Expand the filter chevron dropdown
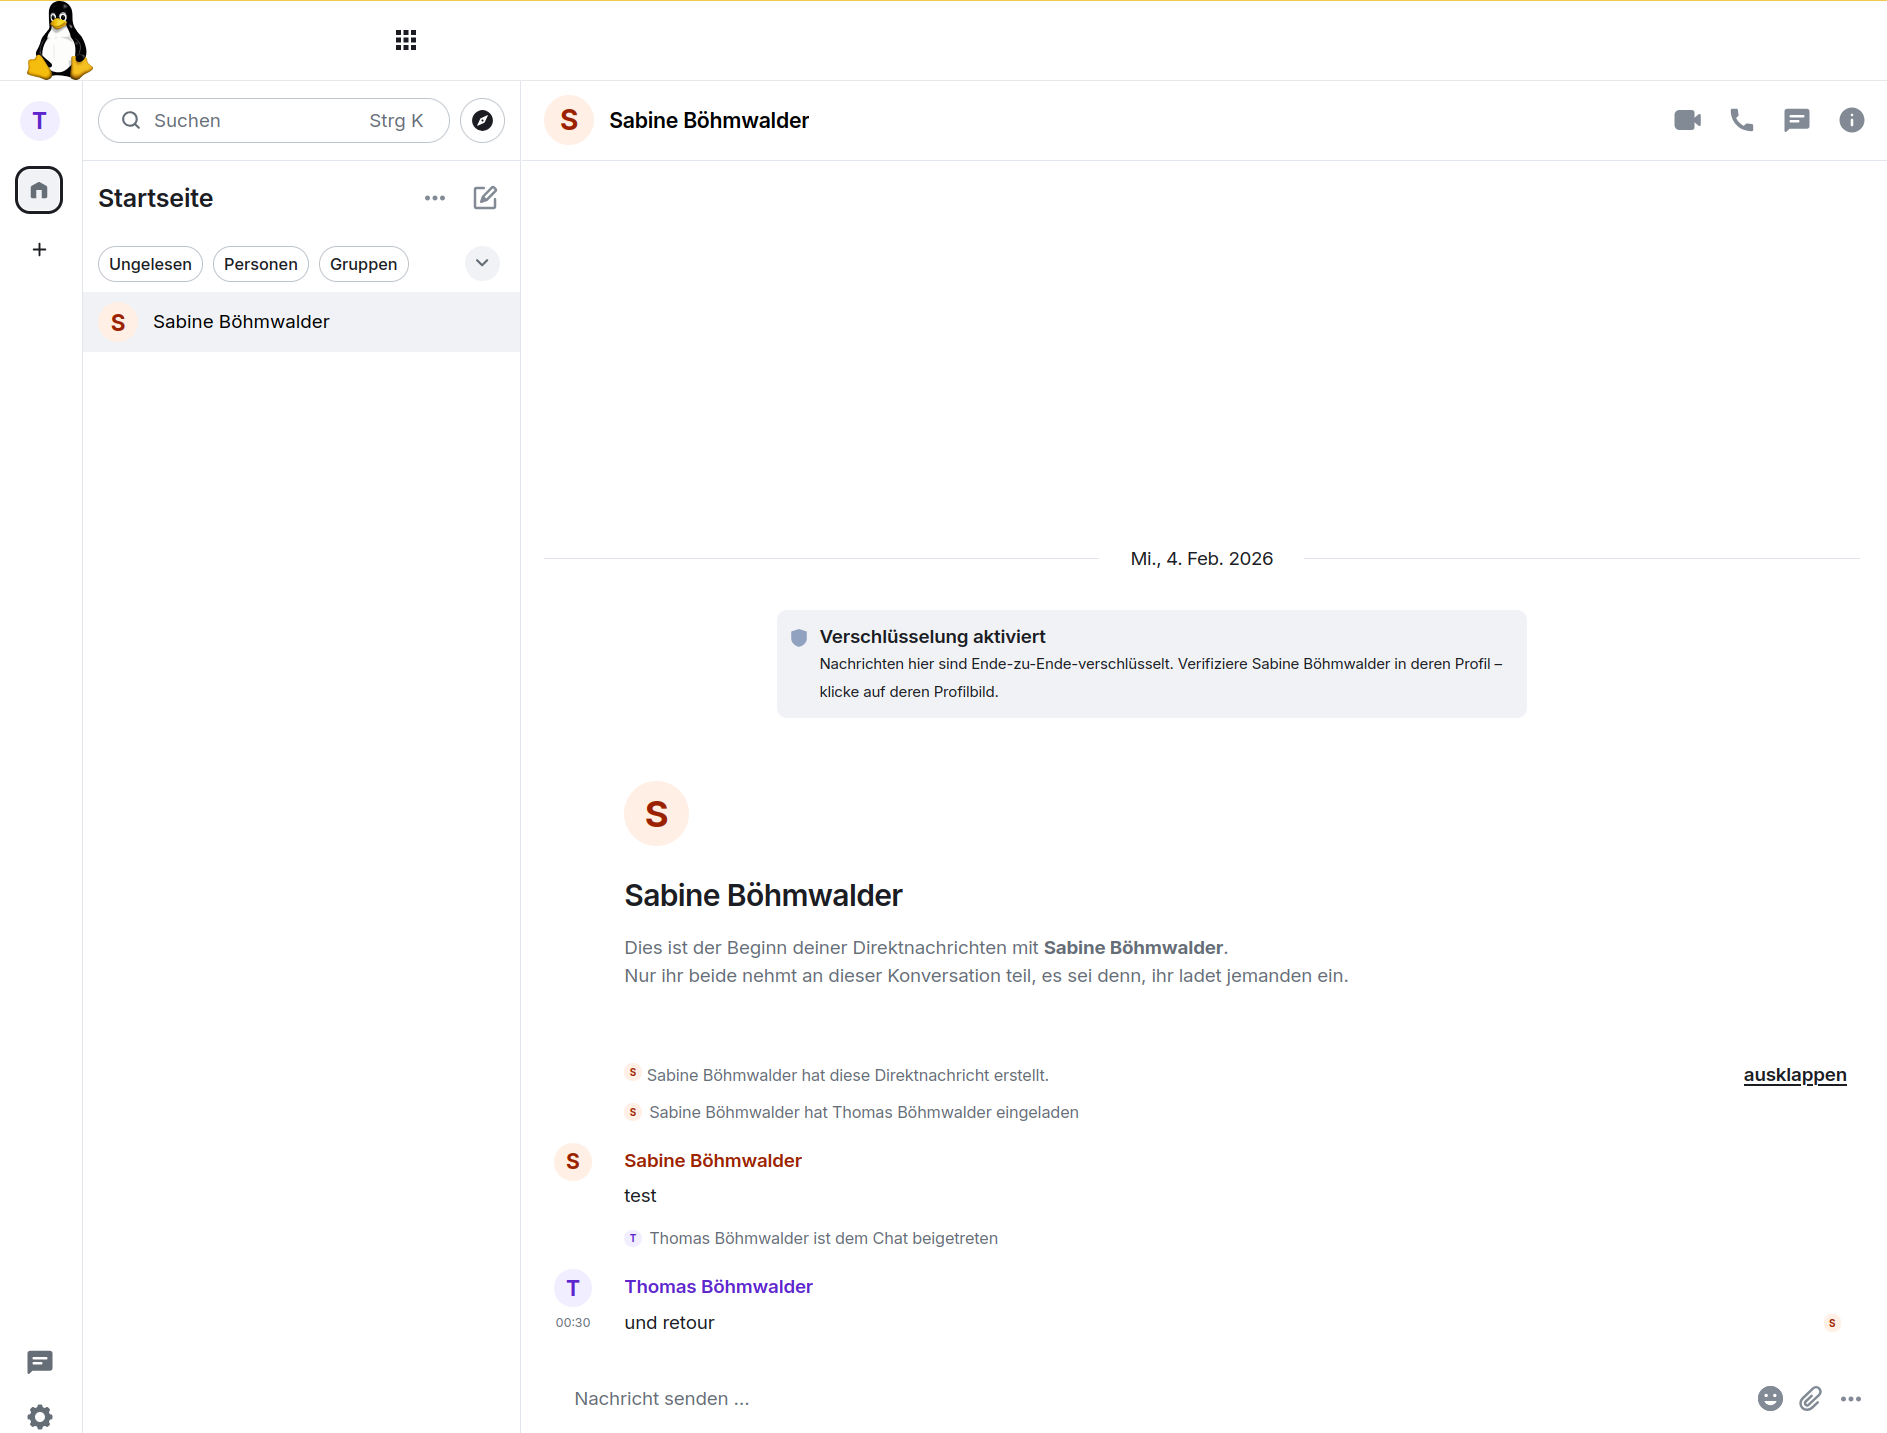Image resolution: width=1887 pixels, height=1433 pixels. point(482,263)
